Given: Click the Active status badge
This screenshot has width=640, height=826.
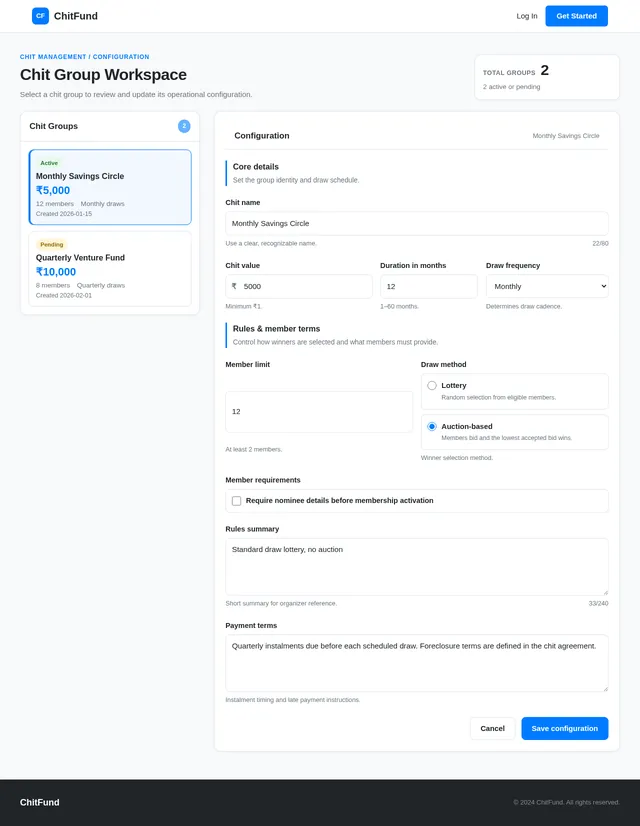Looking at the screenshot, I should tap(49, 163).
